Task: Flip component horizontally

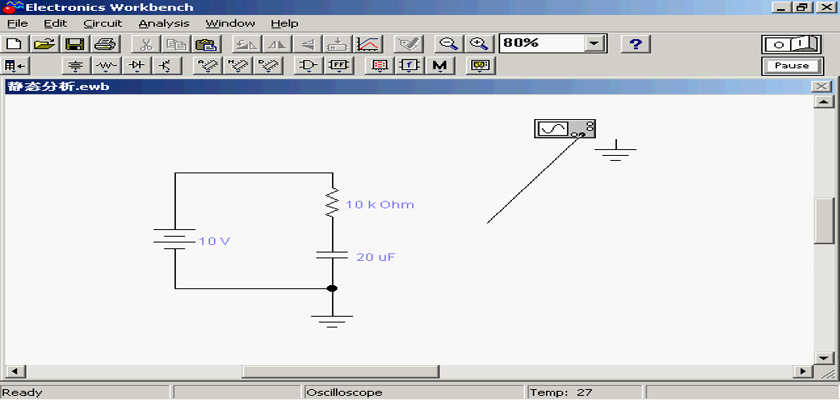Action: click(x=276, y=43)
